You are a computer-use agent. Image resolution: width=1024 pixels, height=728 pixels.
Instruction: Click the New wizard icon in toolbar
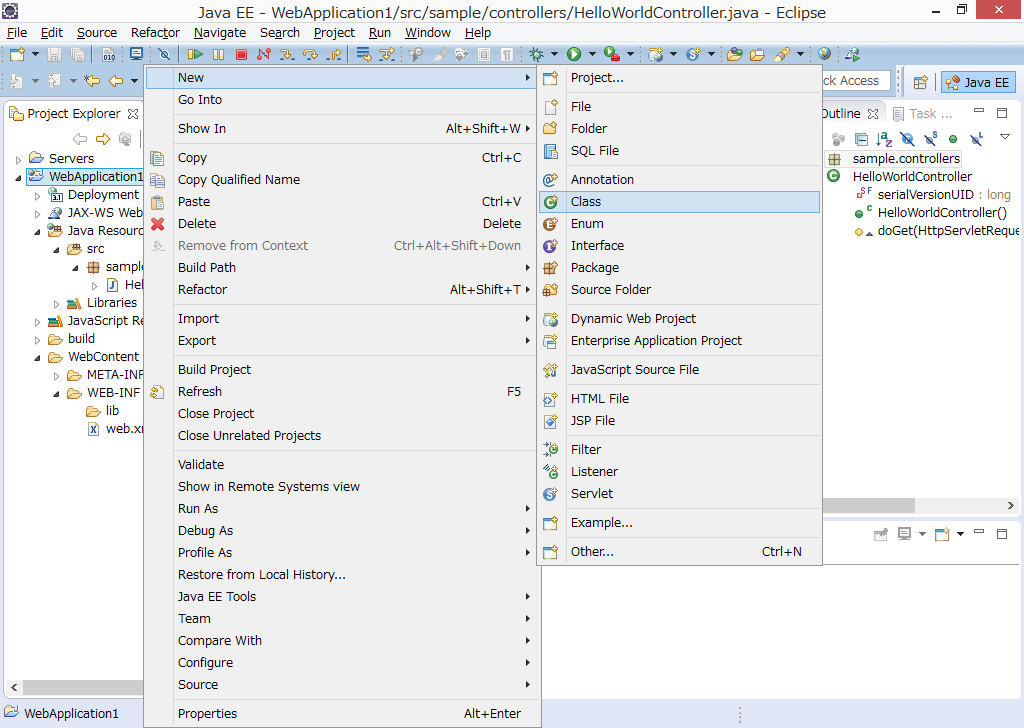17,54
